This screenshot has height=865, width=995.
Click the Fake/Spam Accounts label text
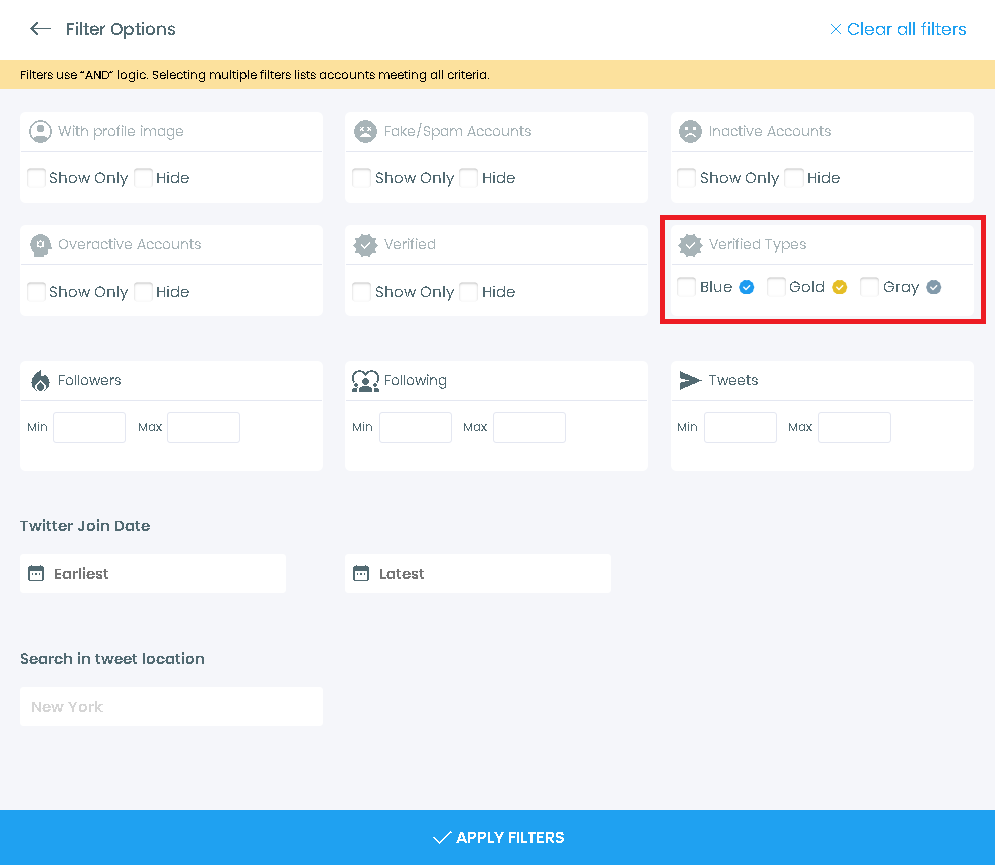pyautogui.click(x=458, y=131)
